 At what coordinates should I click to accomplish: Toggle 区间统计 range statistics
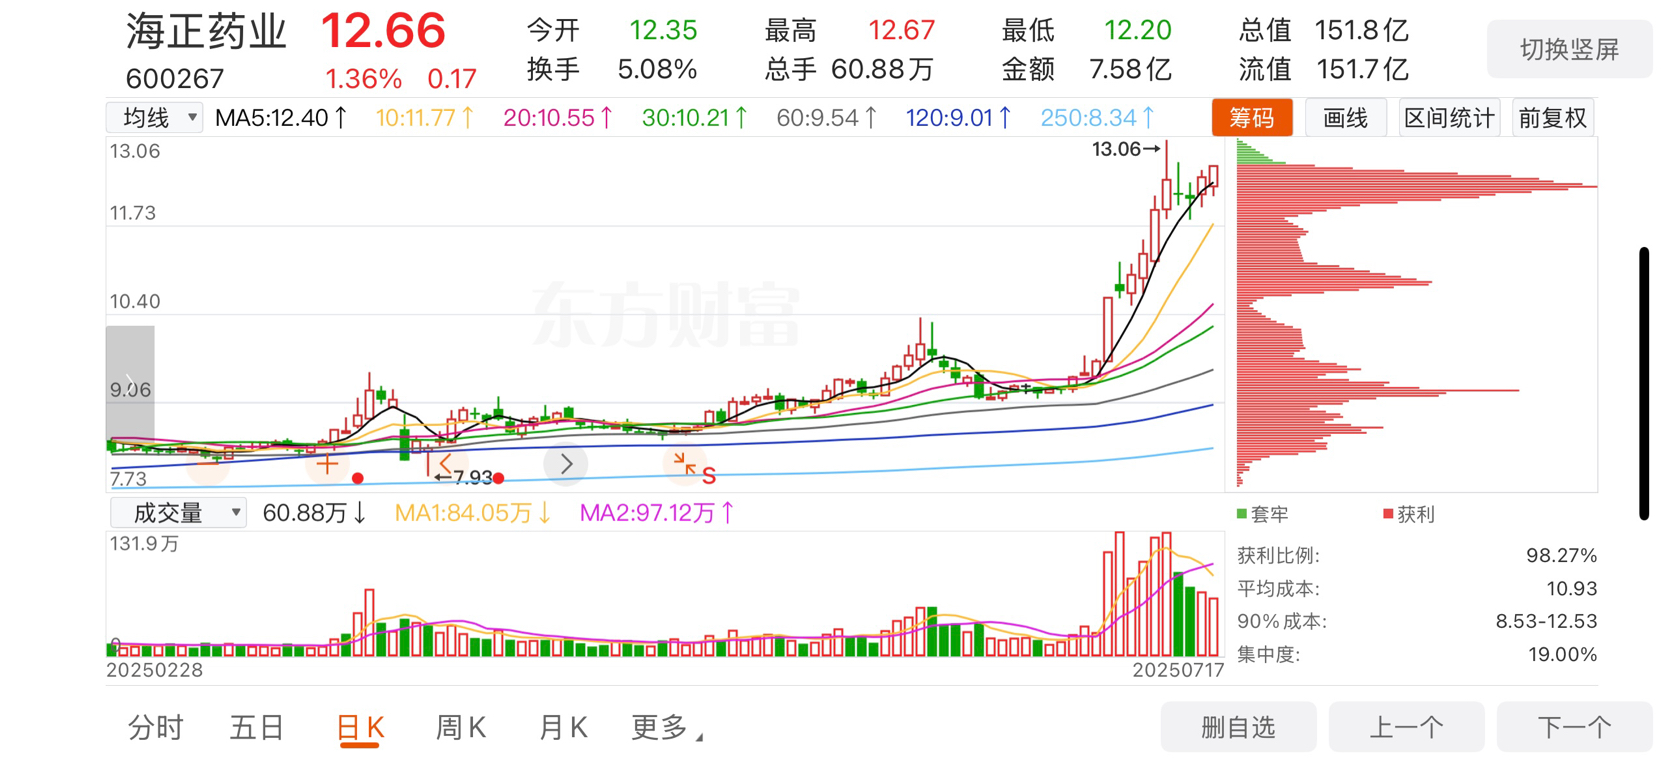pyautogui.click(x=1449, y=118)
